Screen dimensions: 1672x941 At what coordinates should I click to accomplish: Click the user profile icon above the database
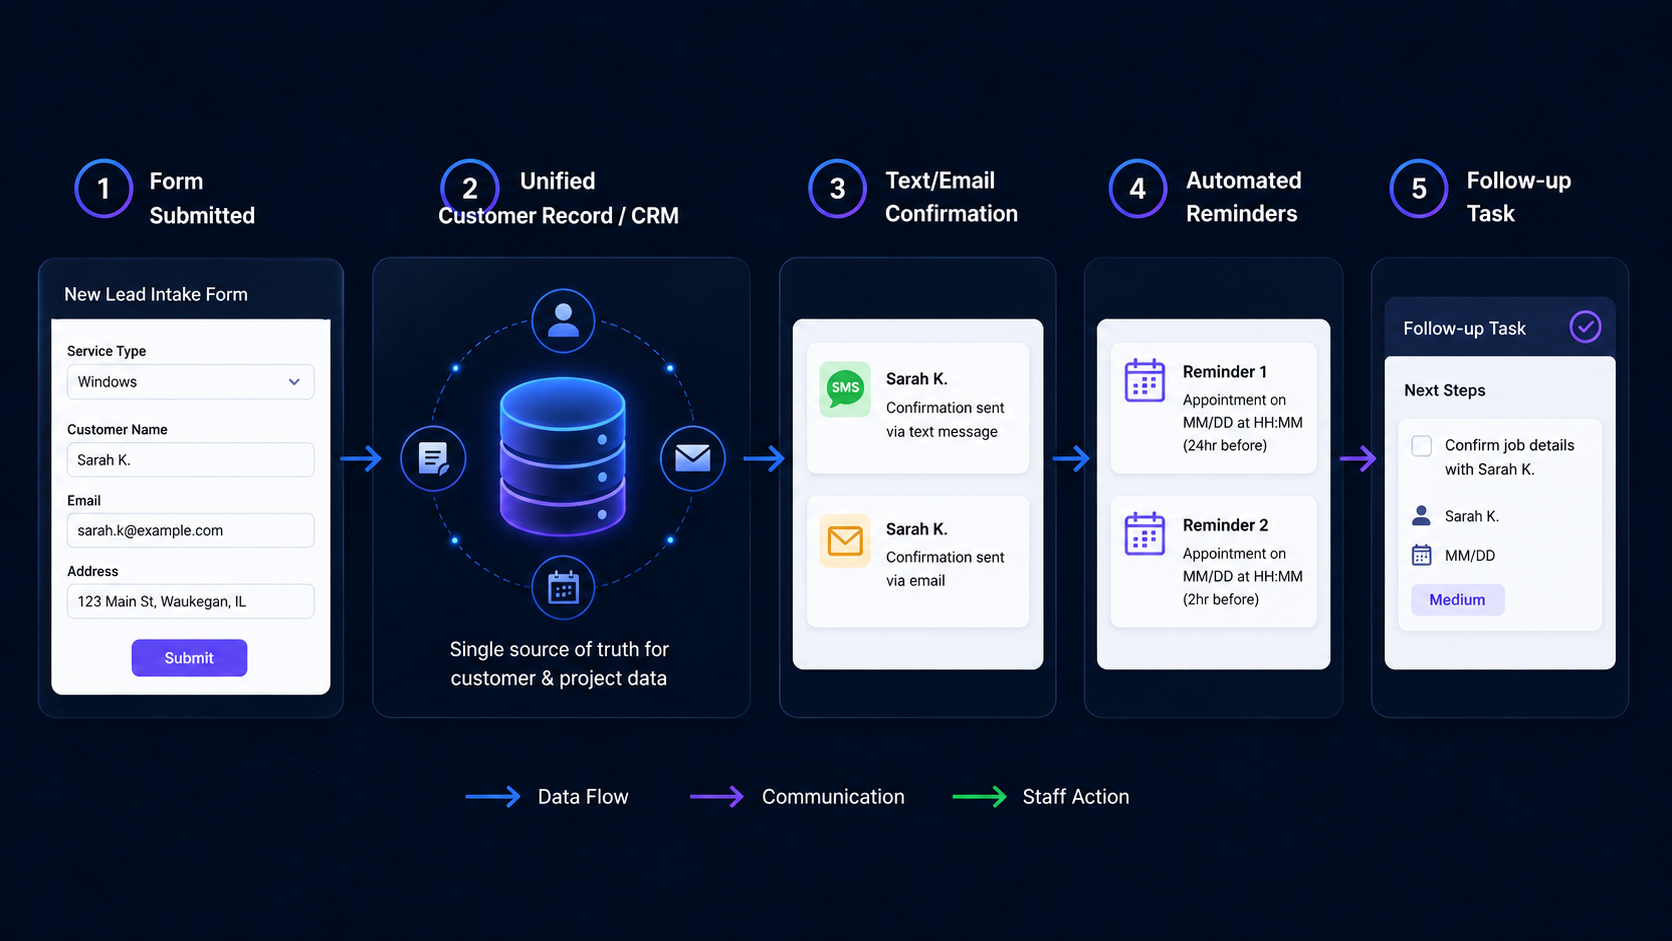(x=563, y=320)
